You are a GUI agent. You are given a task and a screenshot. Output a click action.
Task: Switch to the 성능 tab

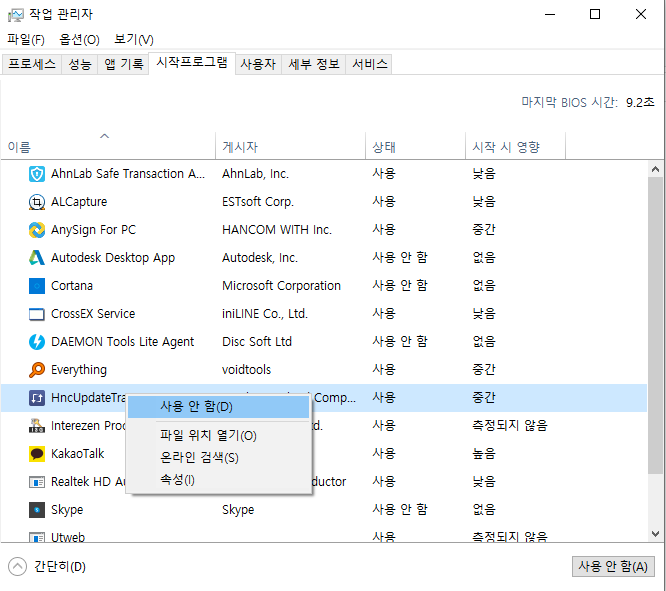pyautogui.click(x=80, y=64)
